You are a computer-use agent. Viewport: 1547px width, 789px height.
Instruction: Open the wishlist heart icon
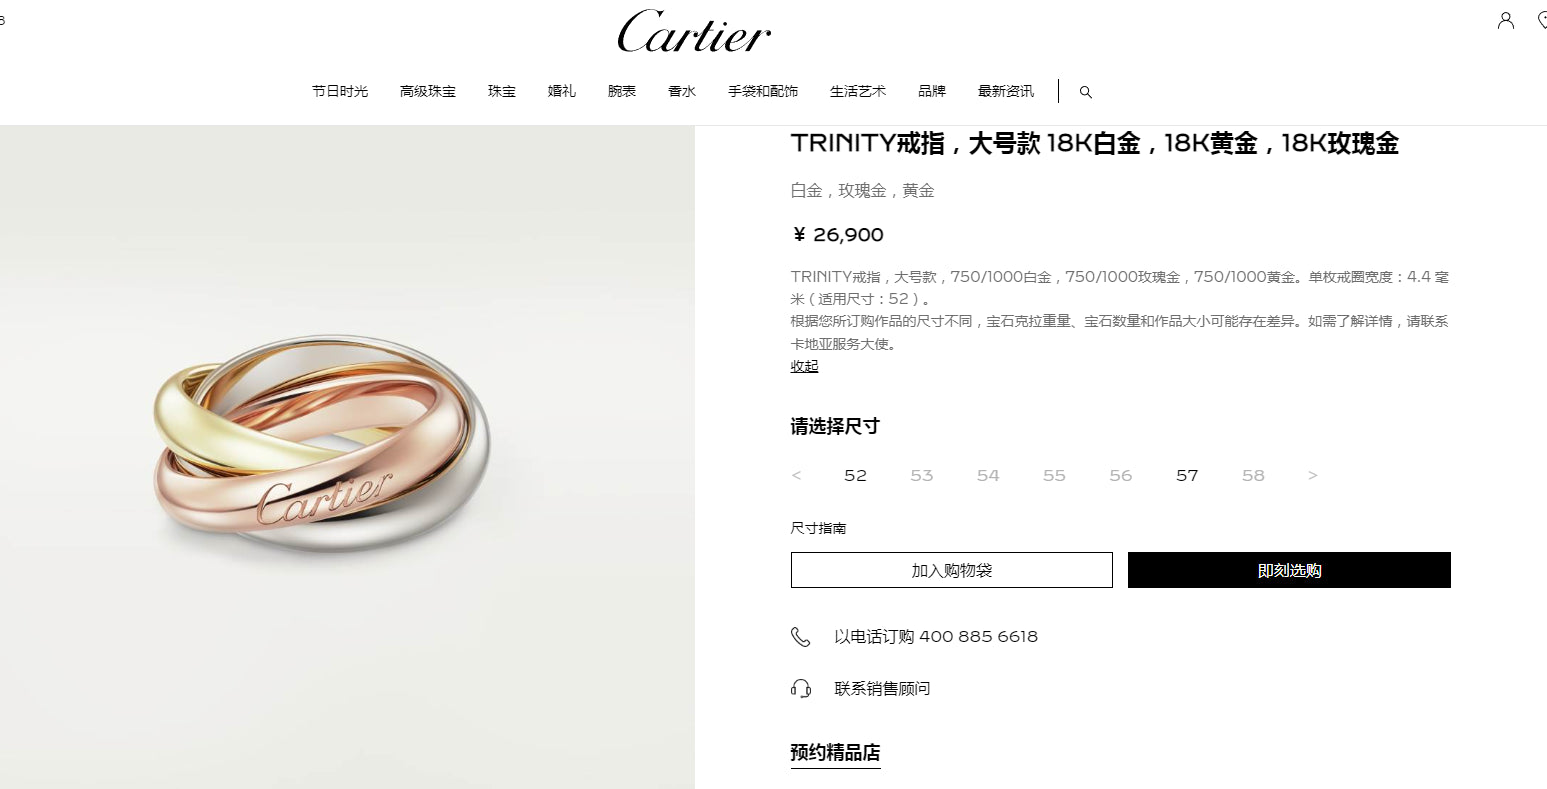(1542, 20)
